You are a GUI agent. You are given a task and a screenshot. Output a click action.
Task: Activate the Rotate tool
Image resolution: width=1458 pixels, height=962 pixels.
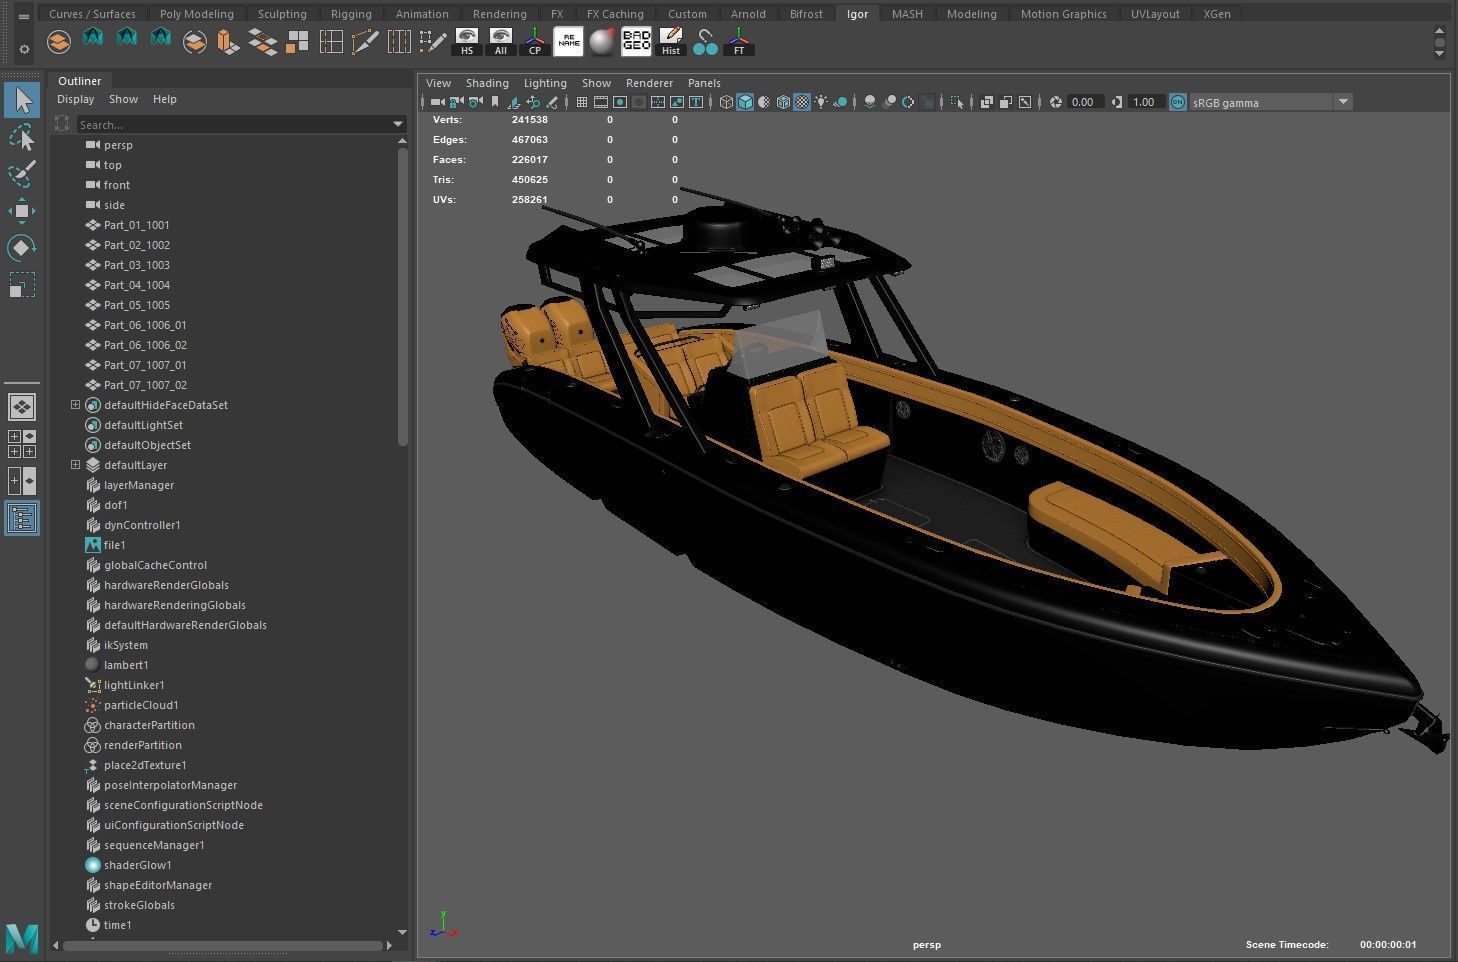(x=22, y=248)
